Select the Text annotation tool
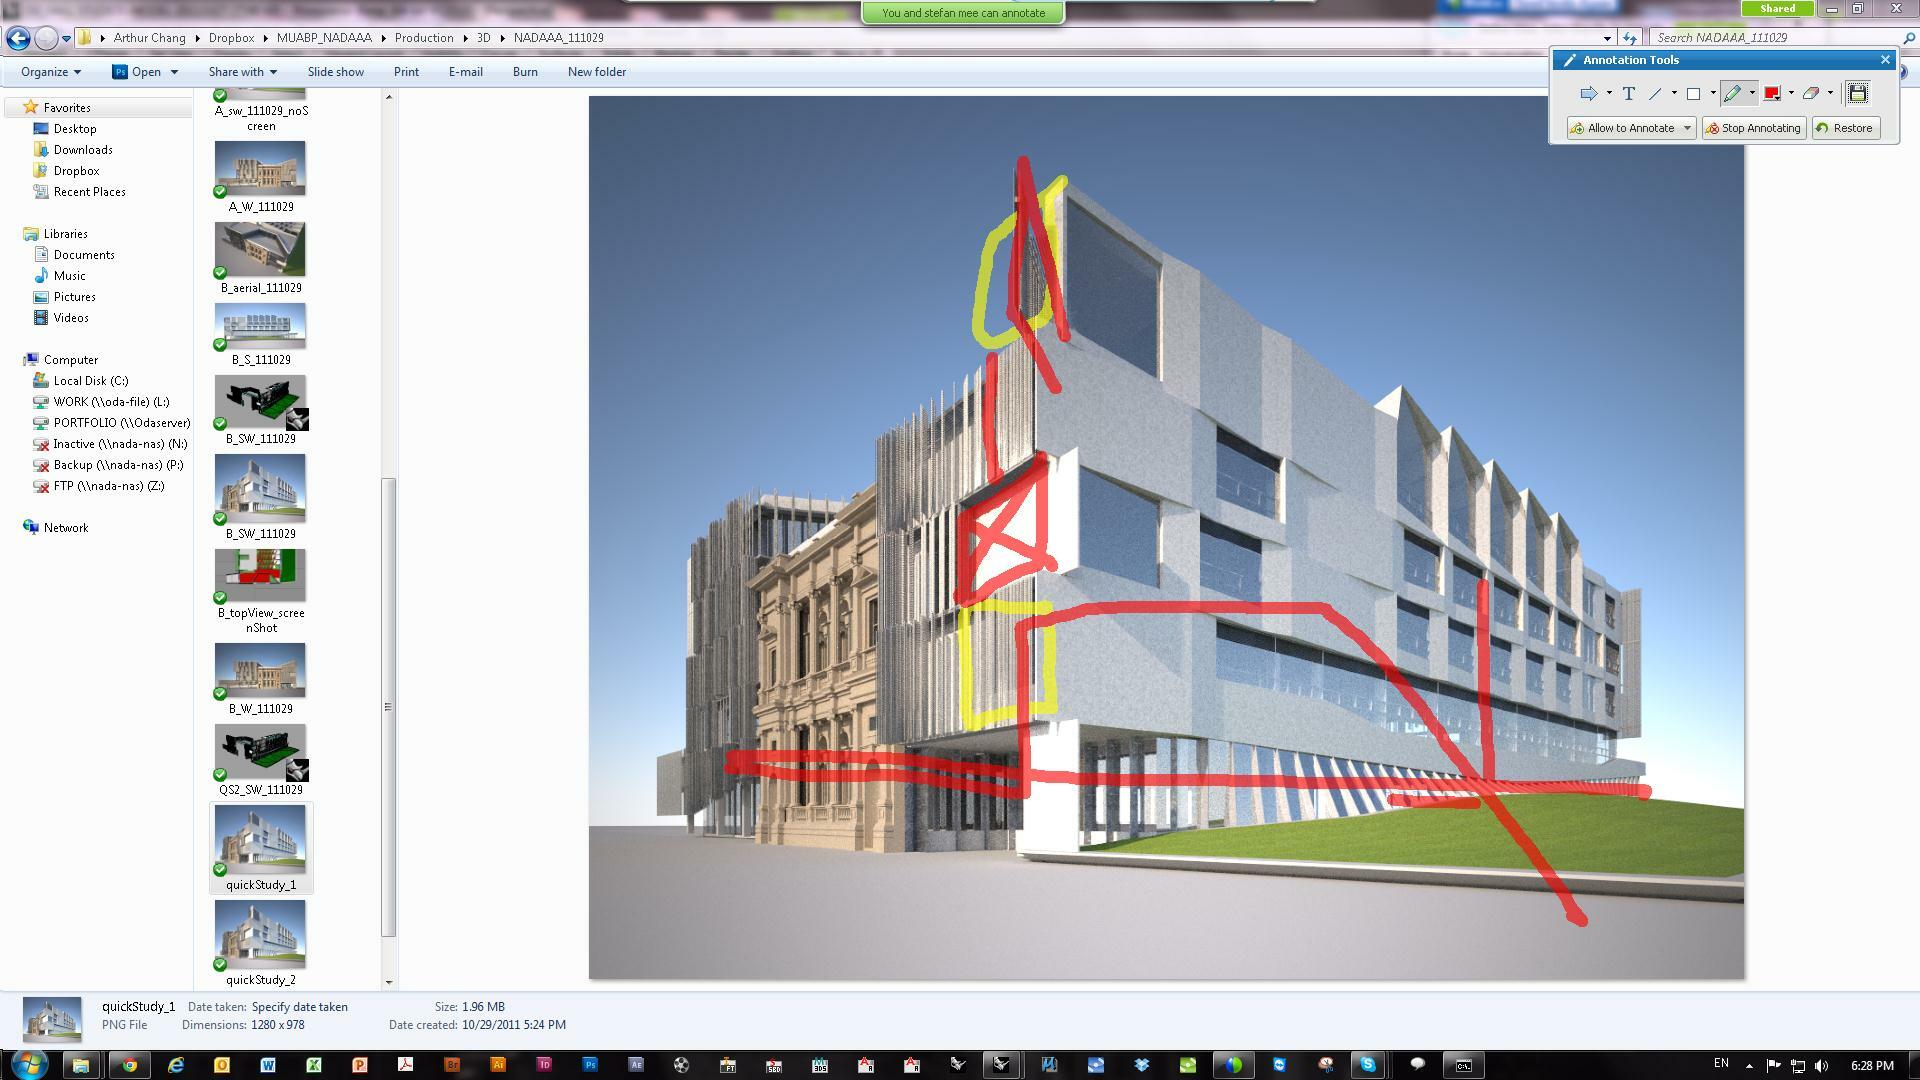1920x1080 pixels. point(1628,93)
